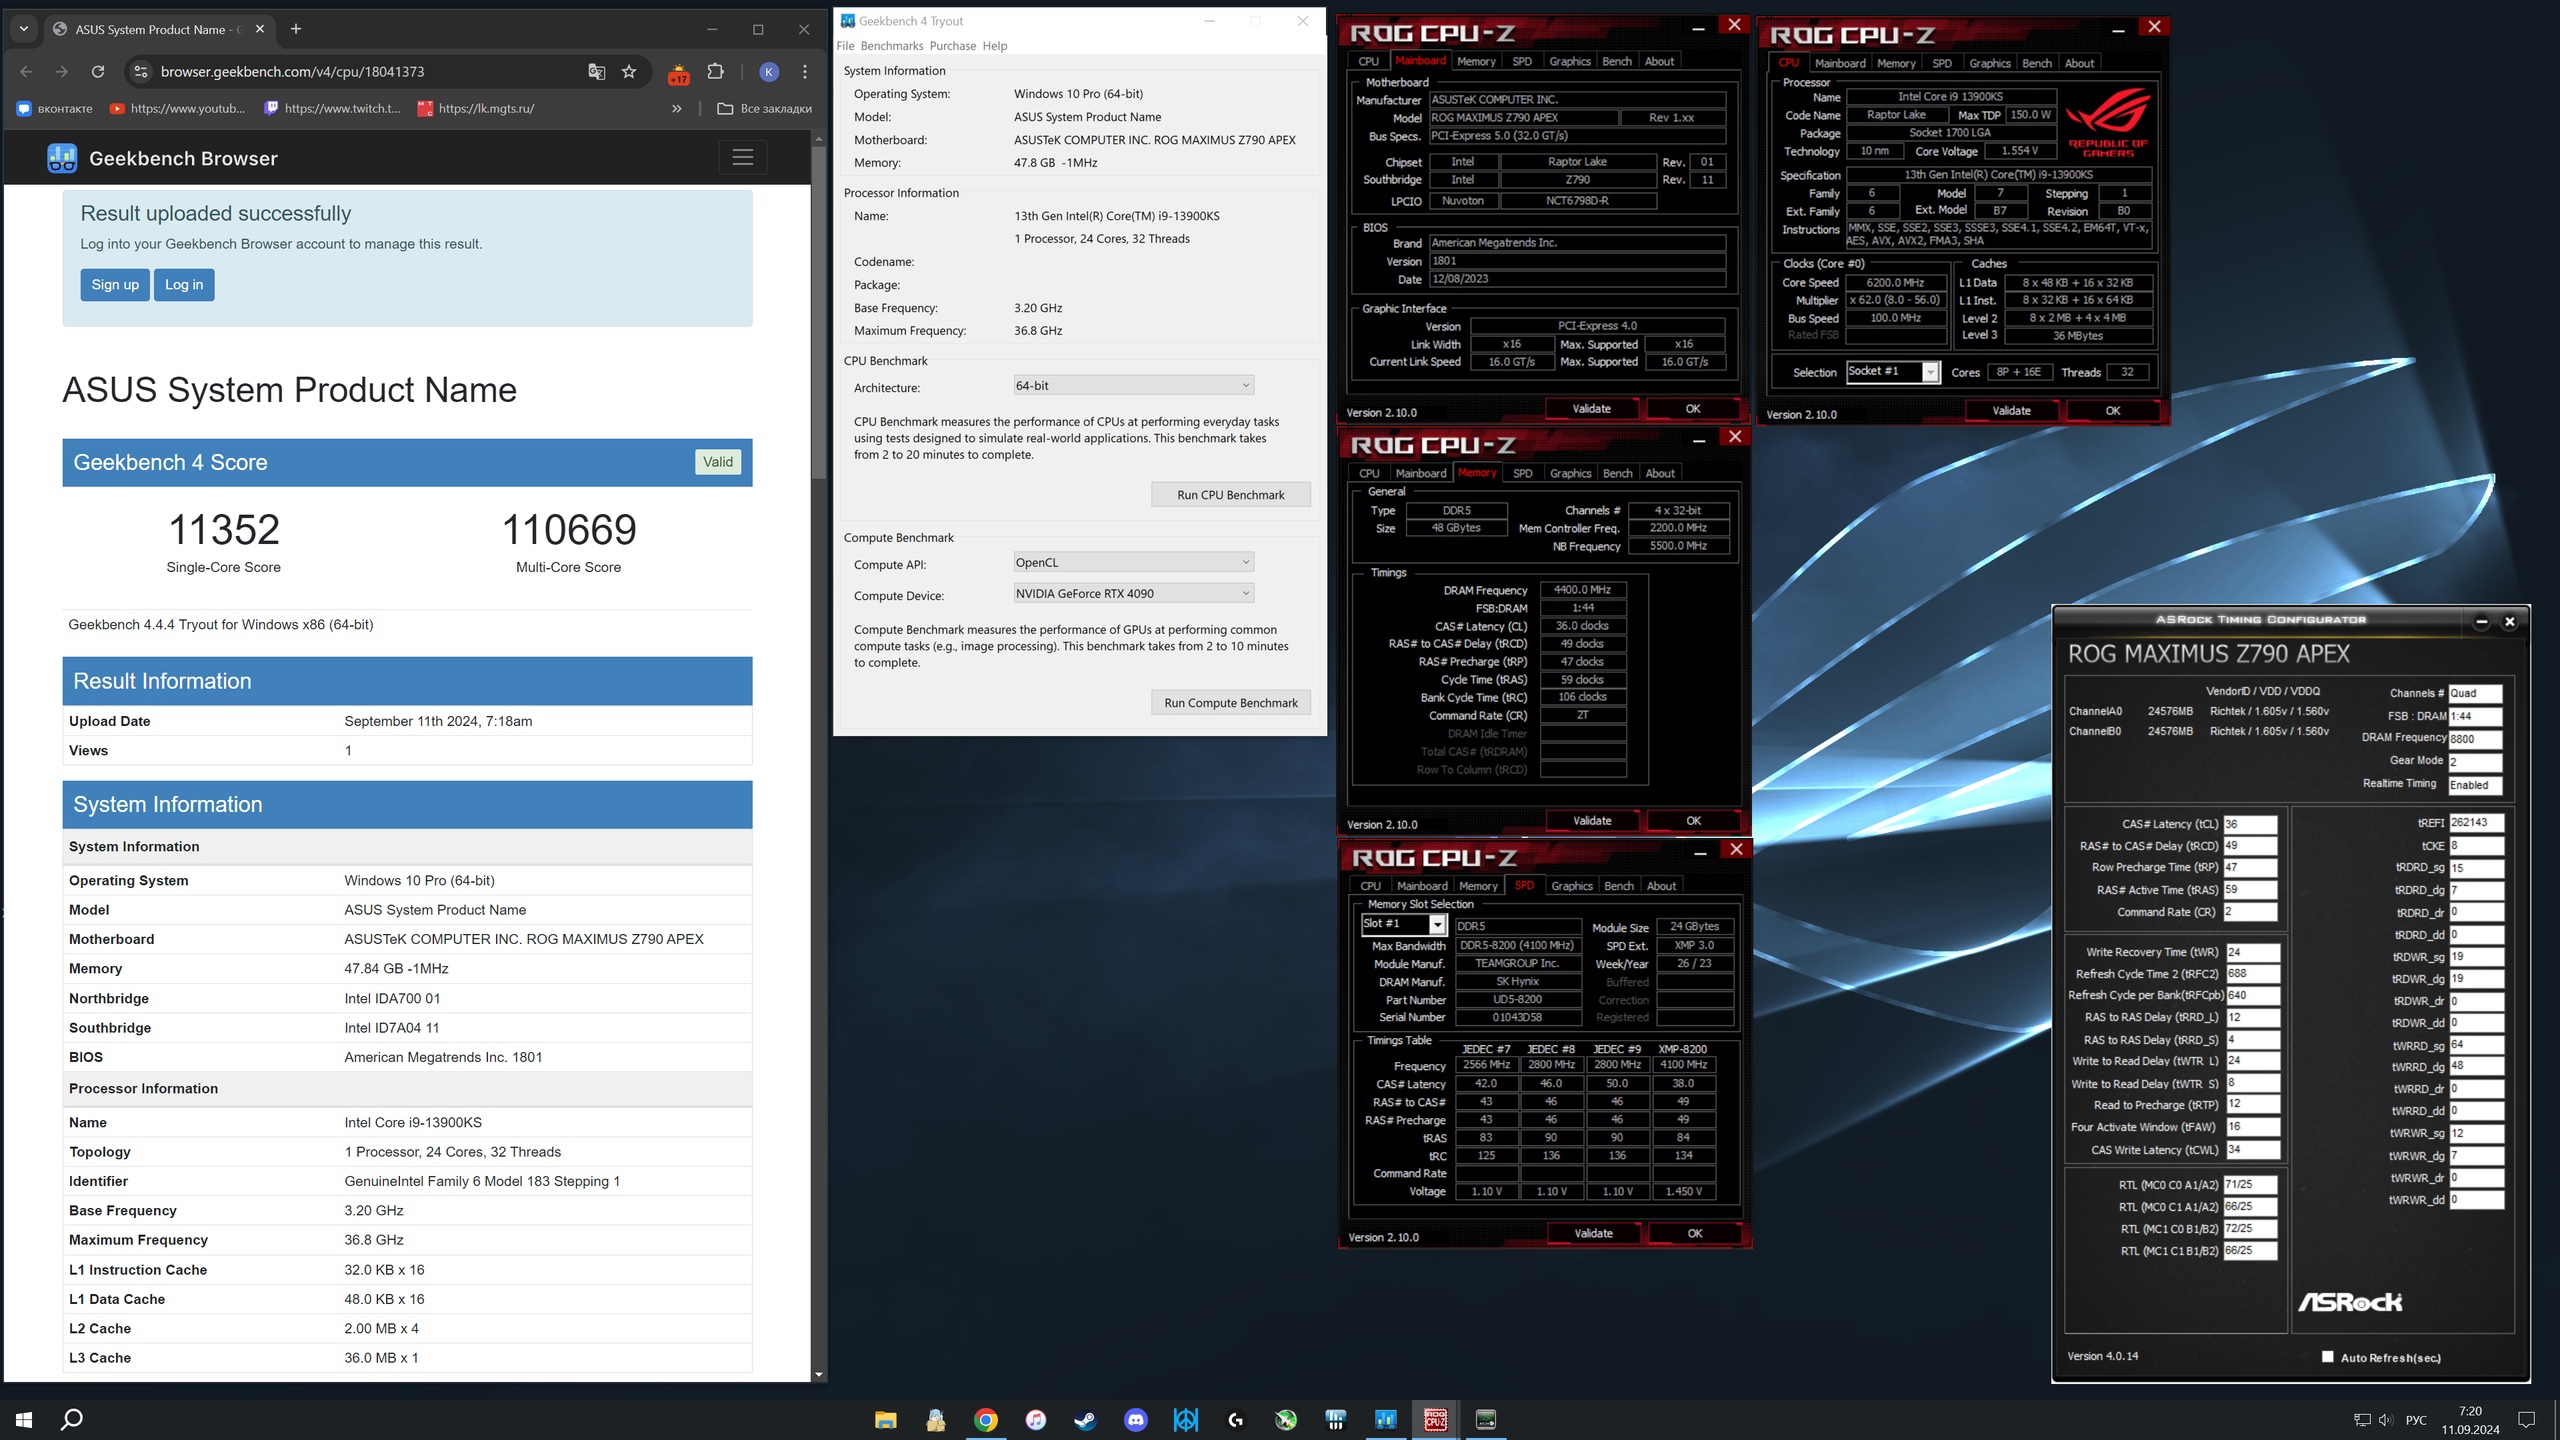Open the Все закладки bookmarks folder
The image size is (2560, 1440).
765,109
